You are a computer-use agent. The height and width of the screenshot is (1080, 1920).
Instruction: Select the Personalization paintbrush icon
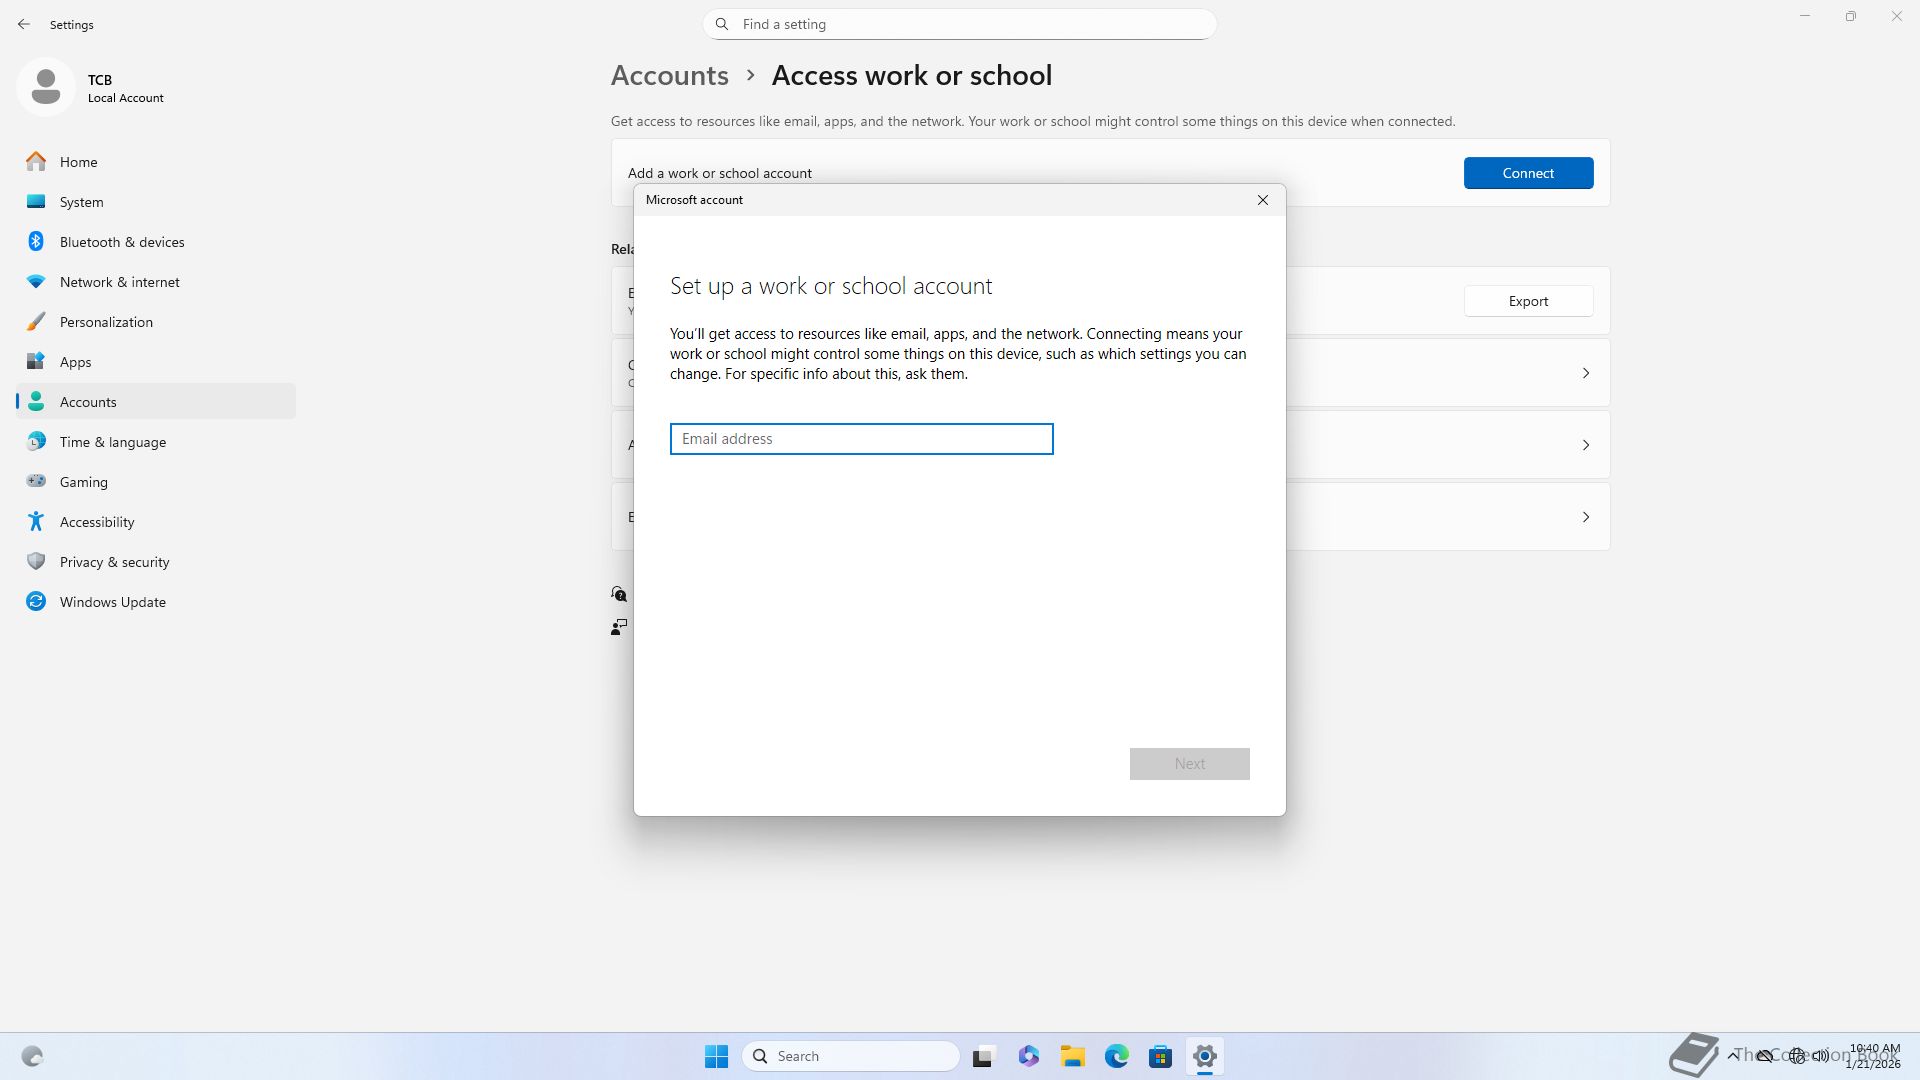36,322
